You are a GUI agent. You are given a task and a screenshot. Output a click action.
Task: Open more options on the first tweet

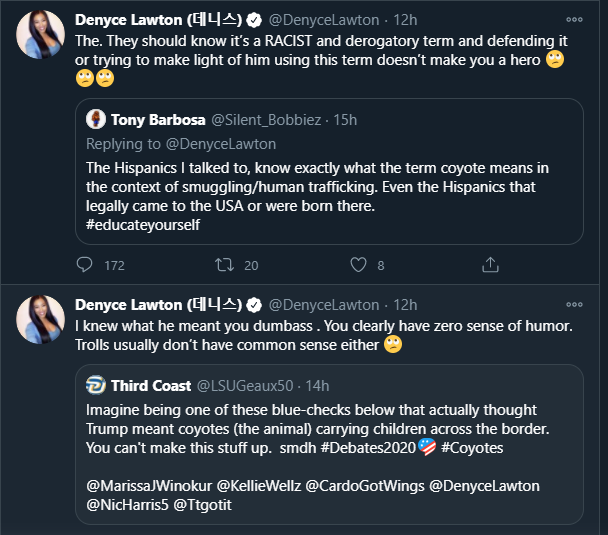coord(574,20)
